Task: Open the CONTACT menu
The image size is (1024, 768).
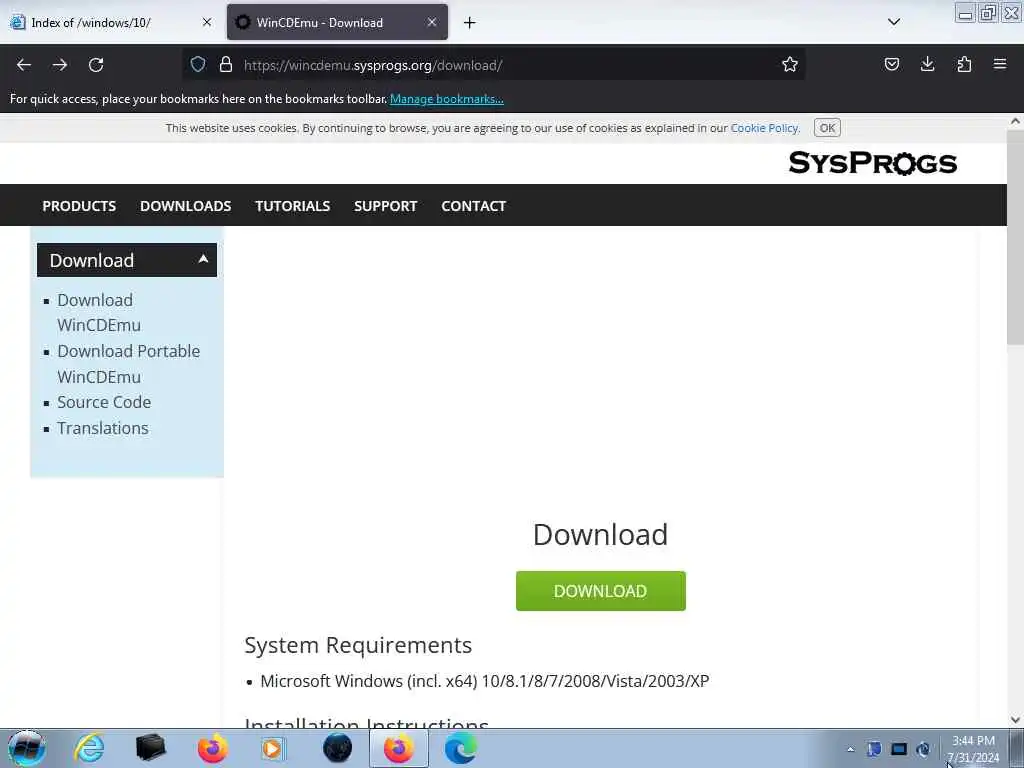Action: coord(473,206)
